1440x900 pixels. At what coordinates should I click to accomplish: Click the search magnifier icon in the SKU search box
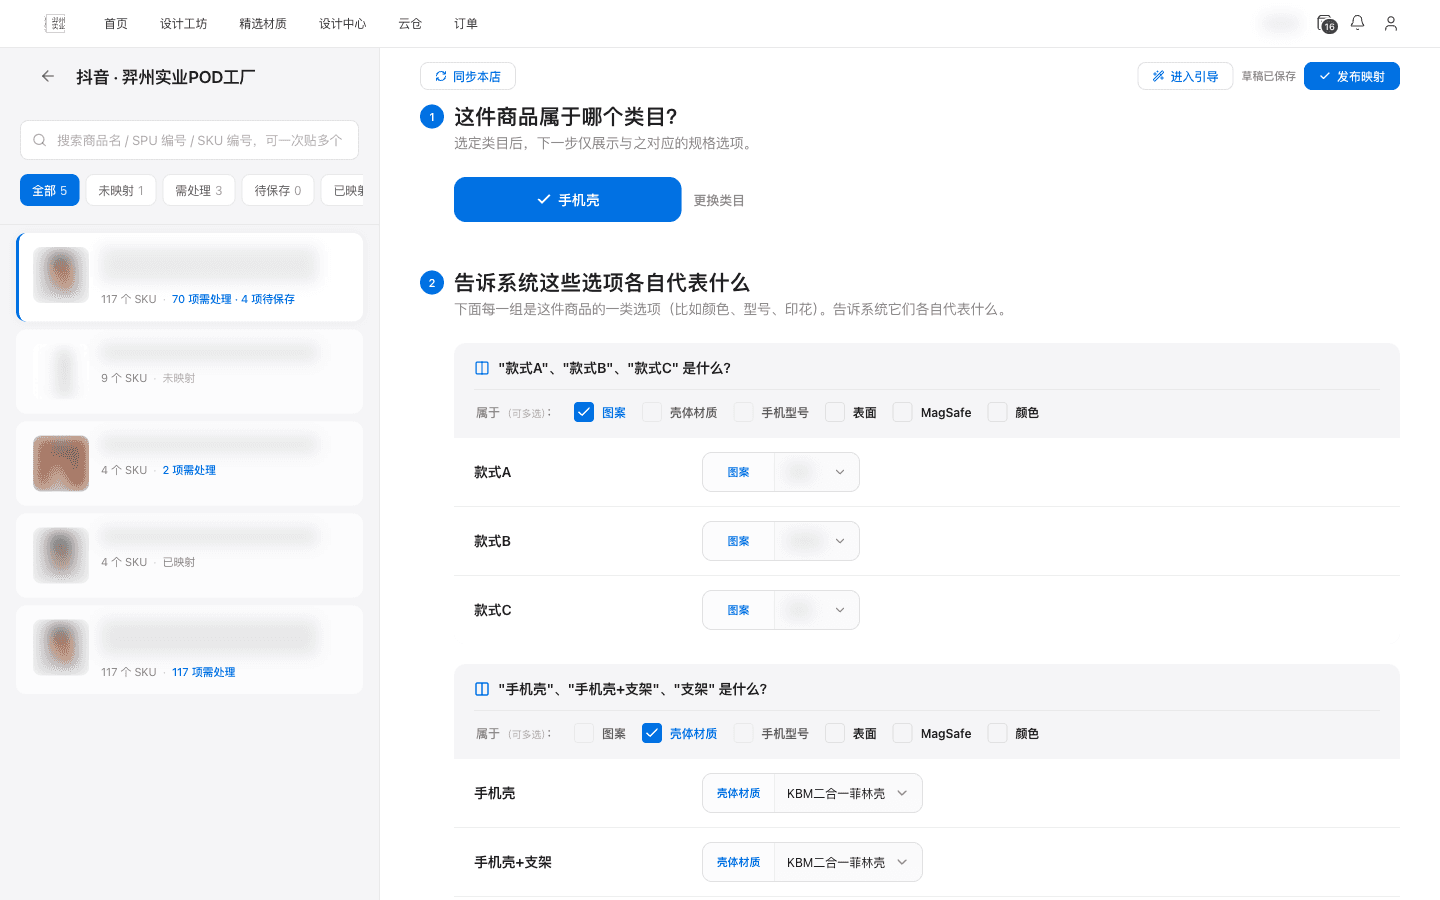[x=40, y=140]
